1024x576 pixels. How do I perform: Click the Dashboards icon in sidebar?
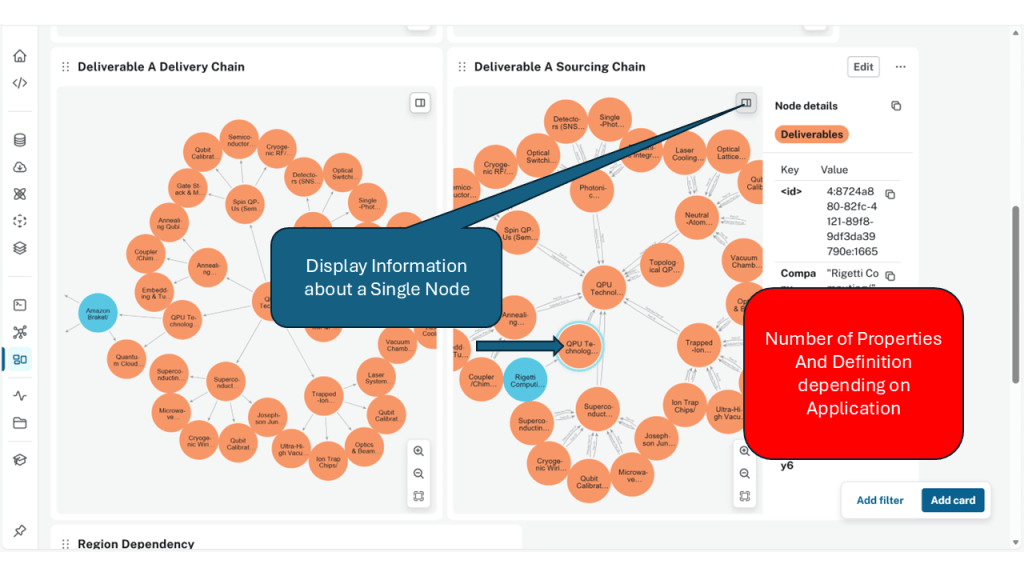pos(20,359)
